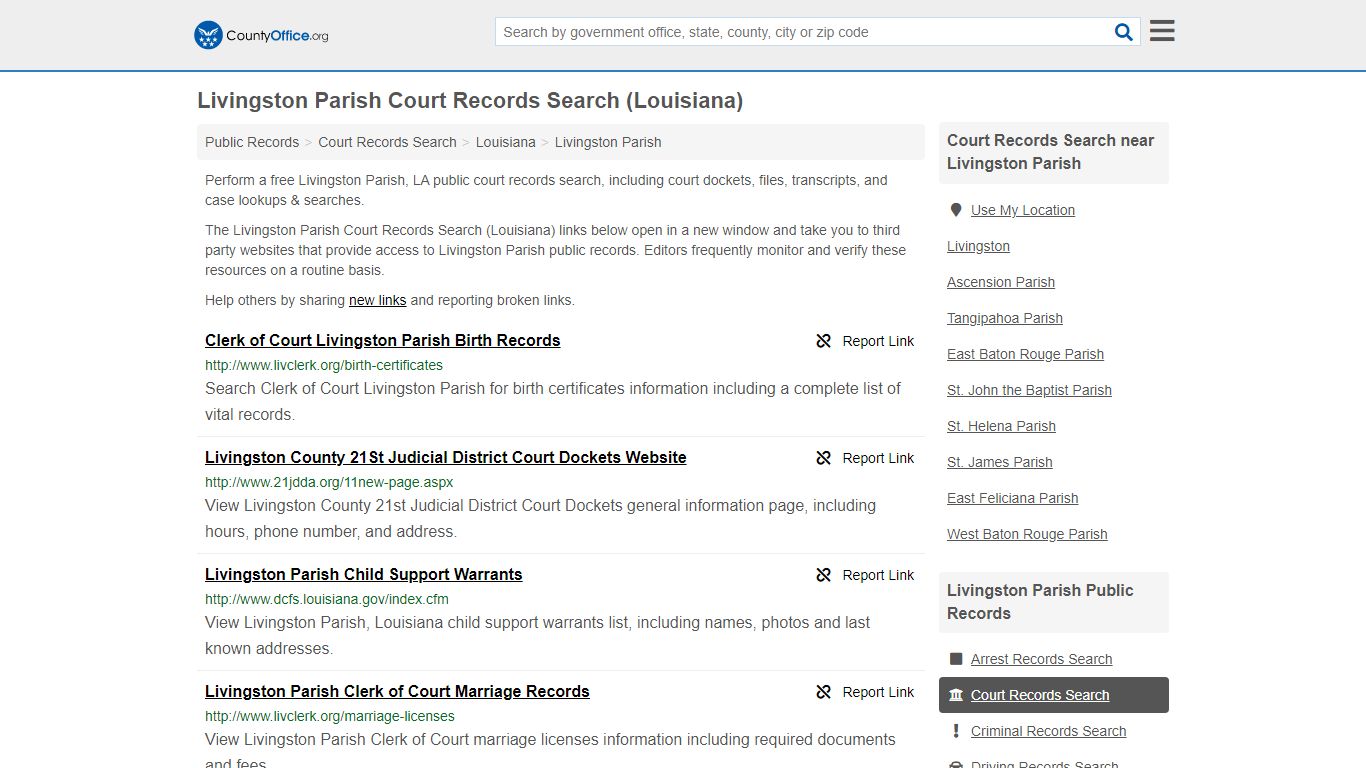Click broken-link icon for Marriage Records result
This screenshot has height=768, width=1366.
coord(824,692)
